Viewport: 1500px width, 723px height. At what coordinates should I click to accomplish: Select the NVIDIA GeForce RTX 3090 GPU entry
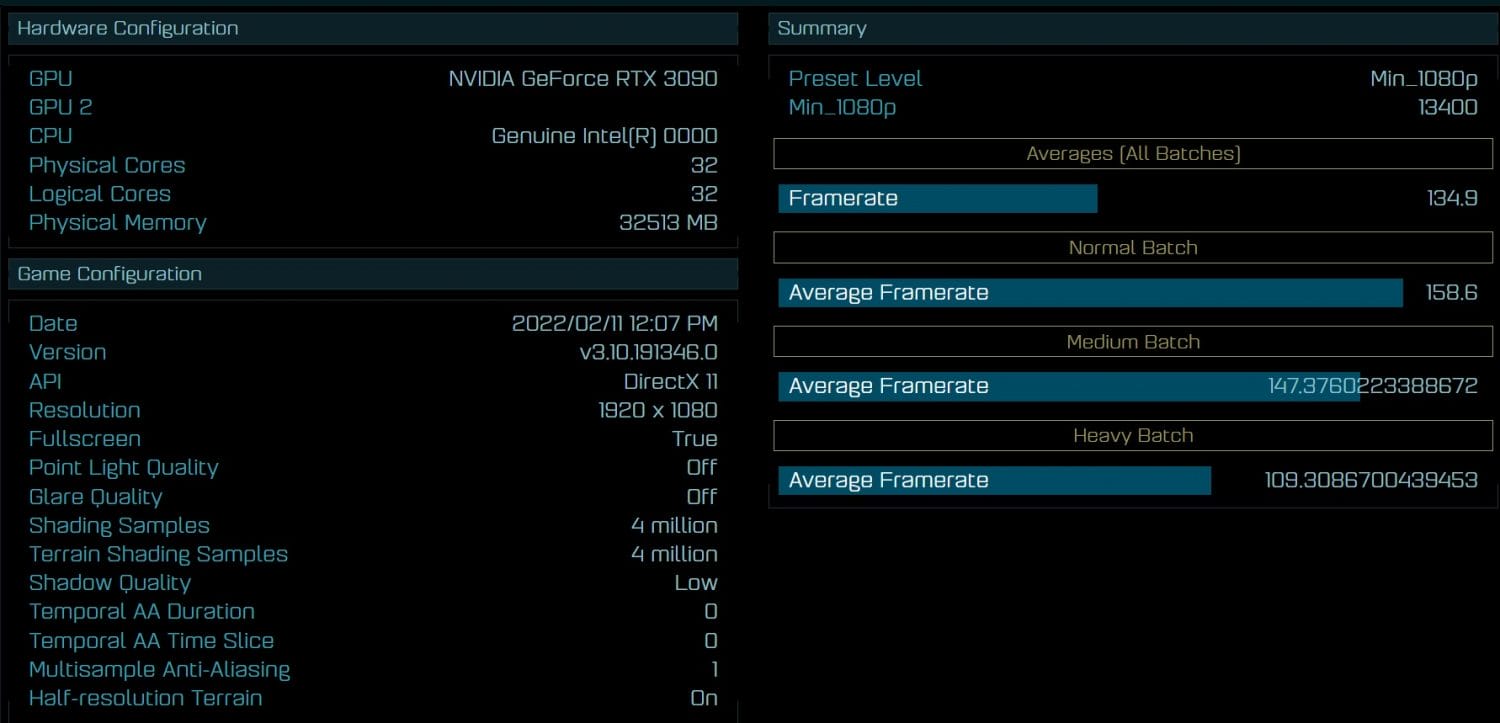coord(580,78)
